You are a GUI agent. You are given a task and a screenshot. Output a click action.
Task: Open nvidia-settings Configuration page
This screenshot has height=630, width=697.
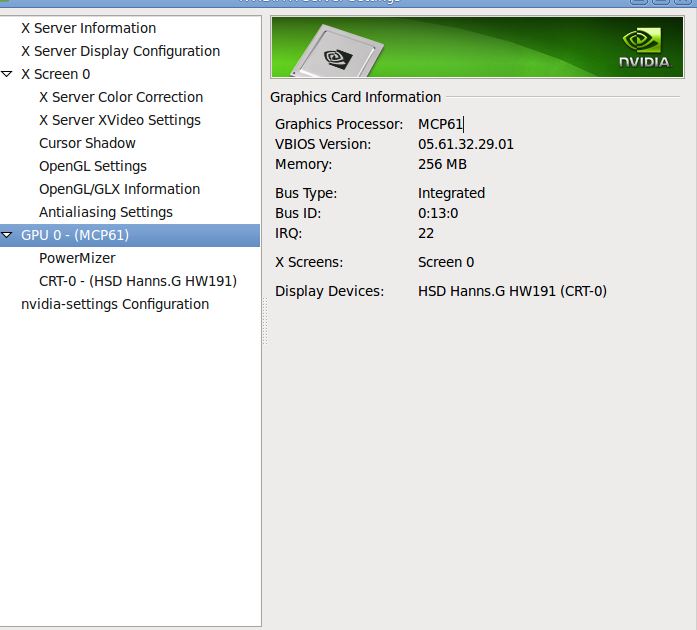click(x=115, y=305)
